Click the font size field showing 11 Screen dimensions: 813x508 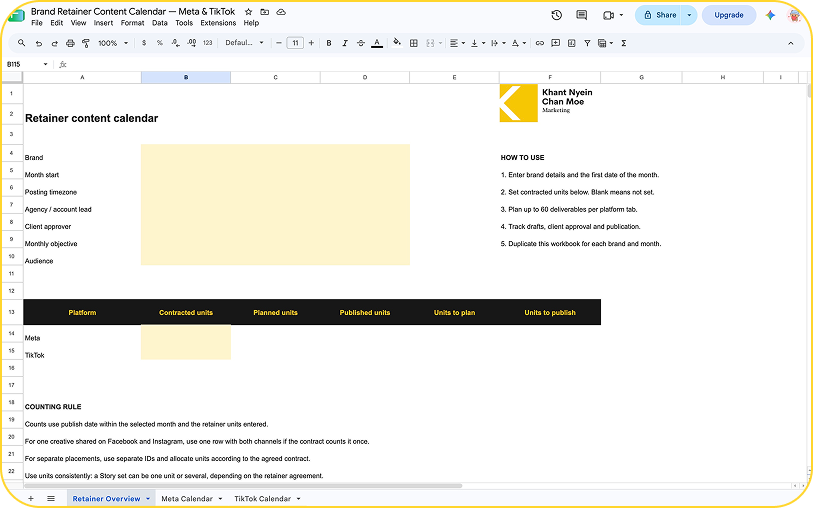coord(295,43)
